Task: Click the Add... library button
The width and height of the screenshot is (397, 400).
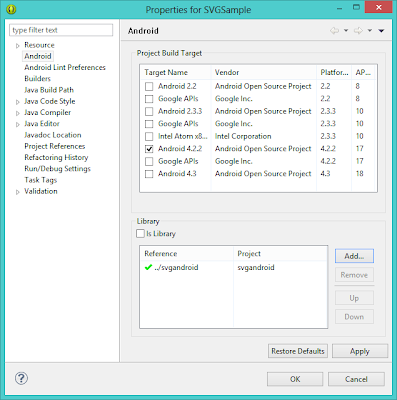Action: coord(354,256)
